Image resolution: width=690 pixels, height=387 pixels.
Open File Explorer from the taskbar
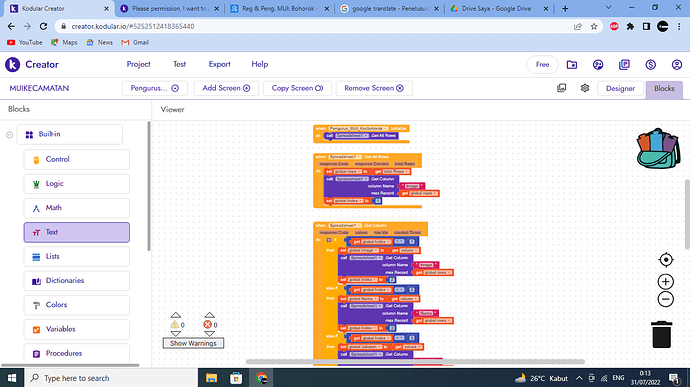tap(211, 378)
